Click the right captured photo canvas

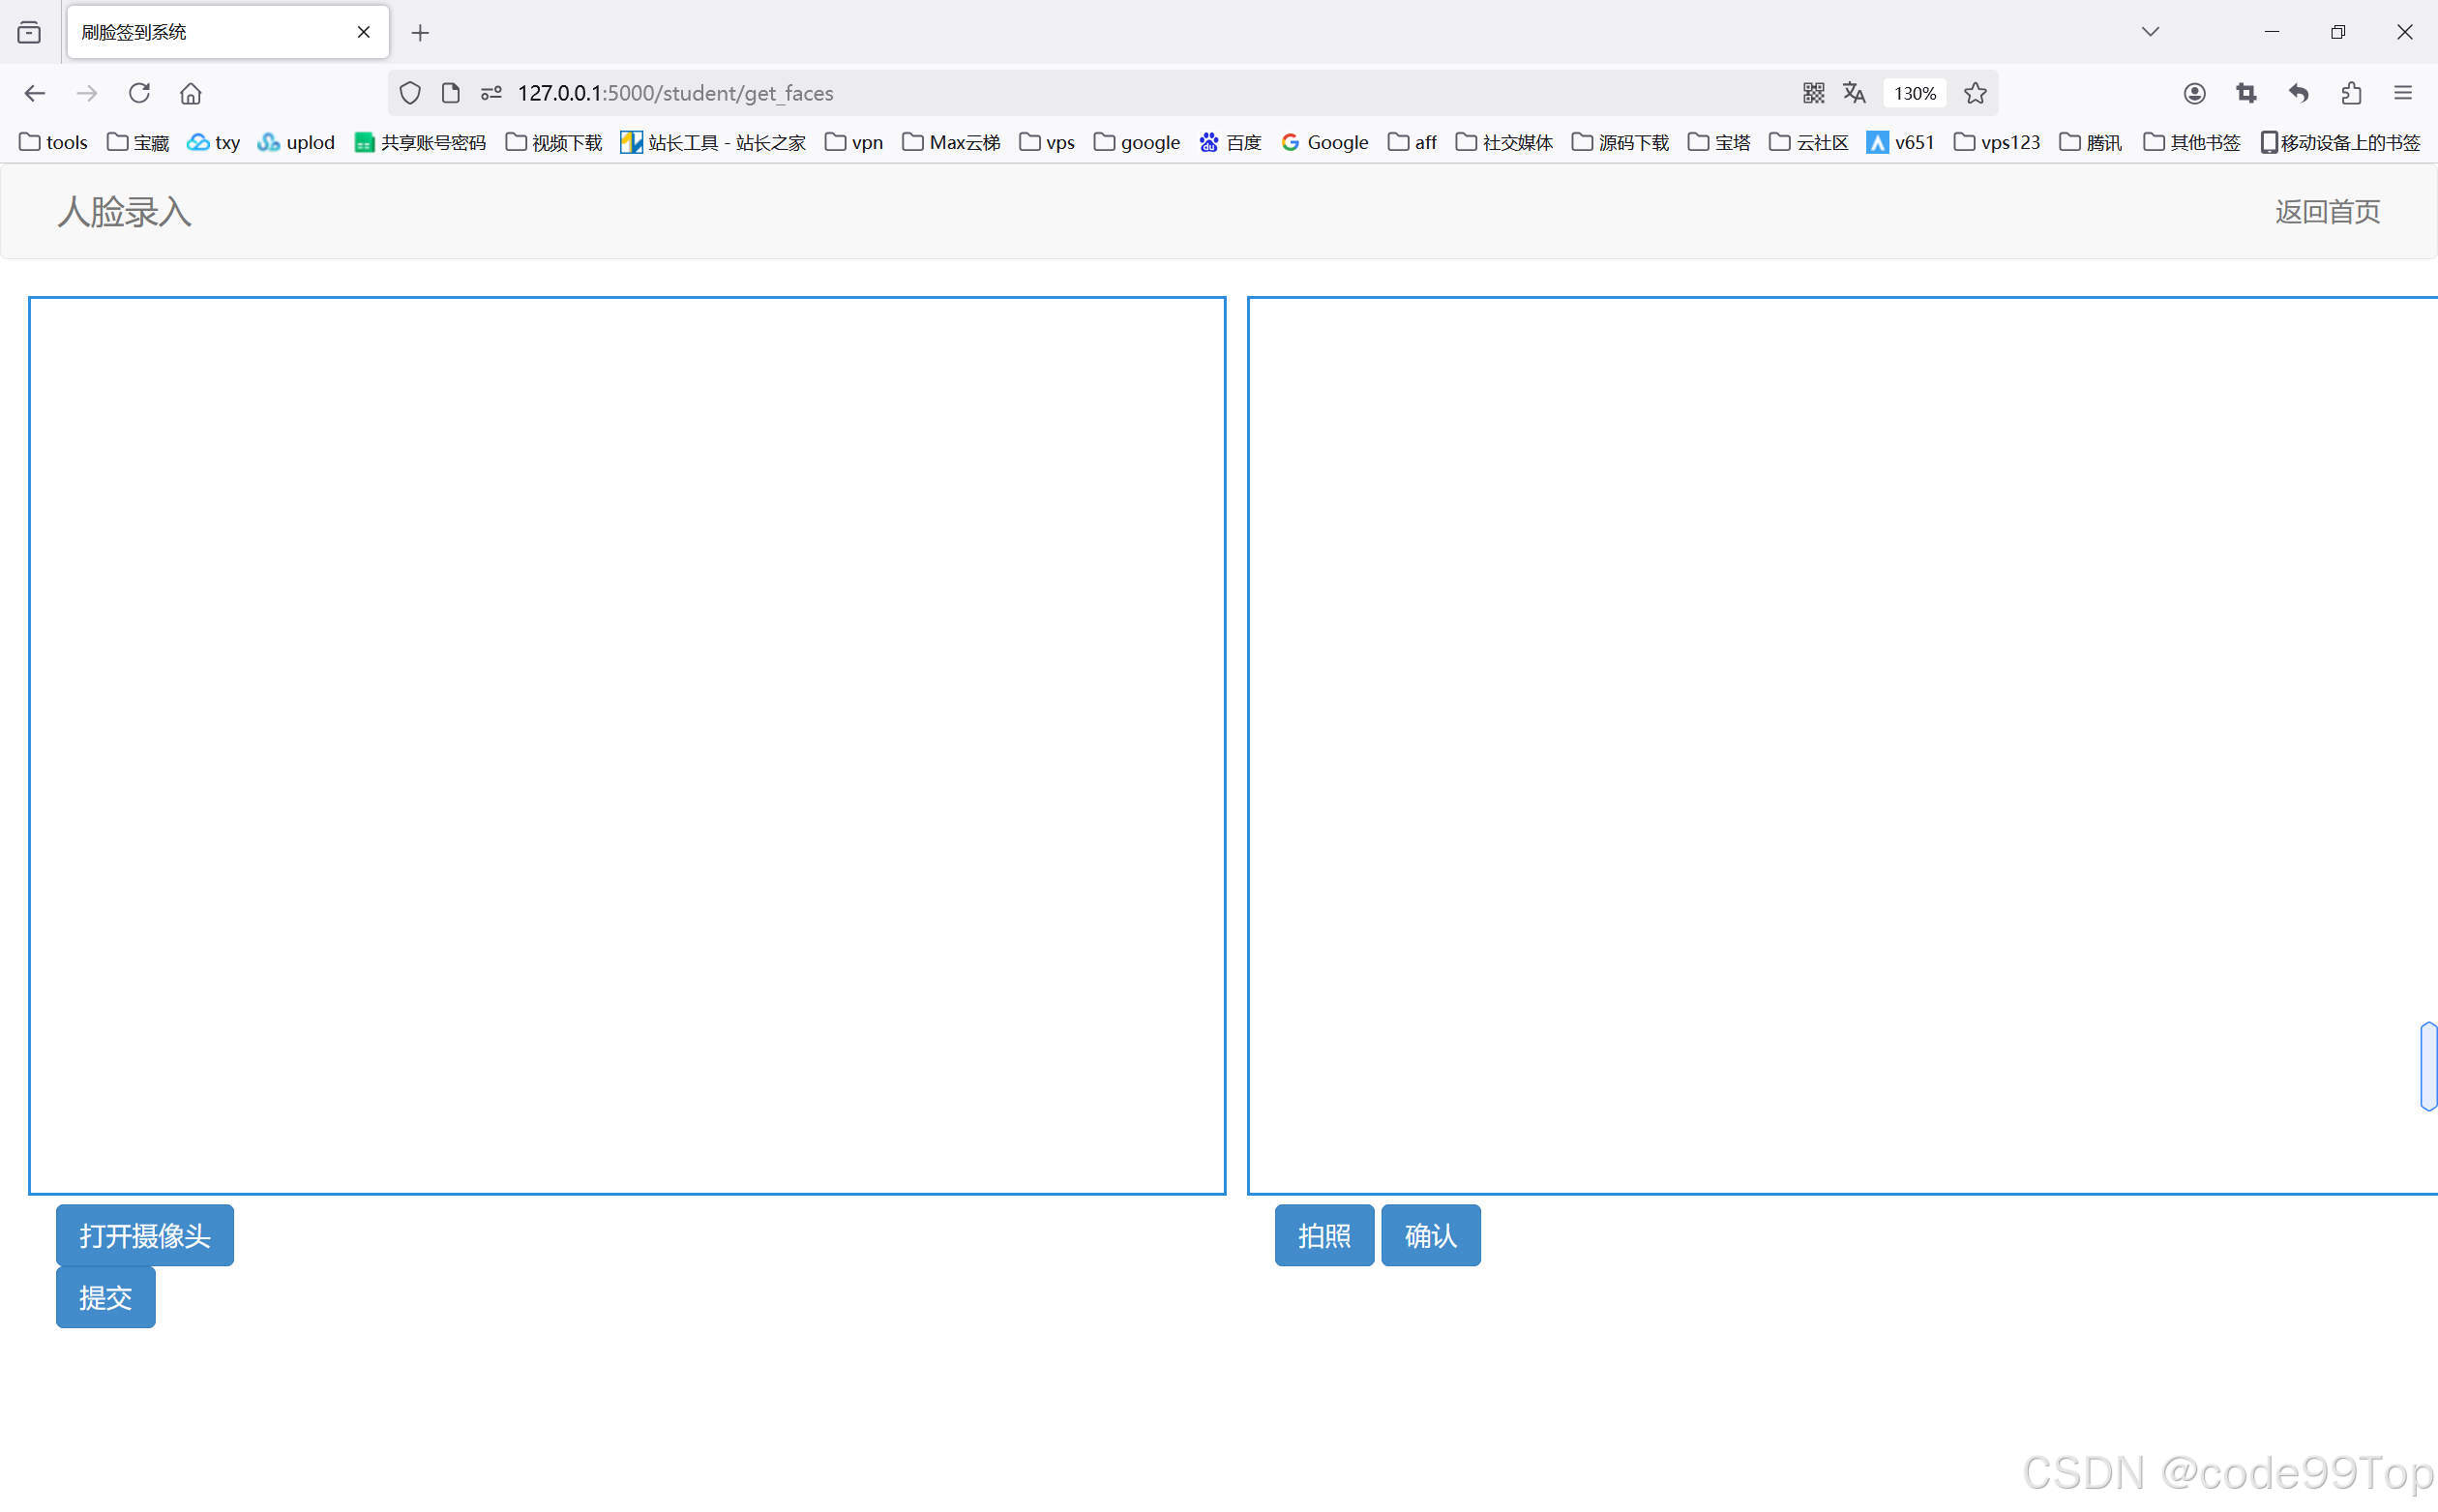(x=1842, y=745)
